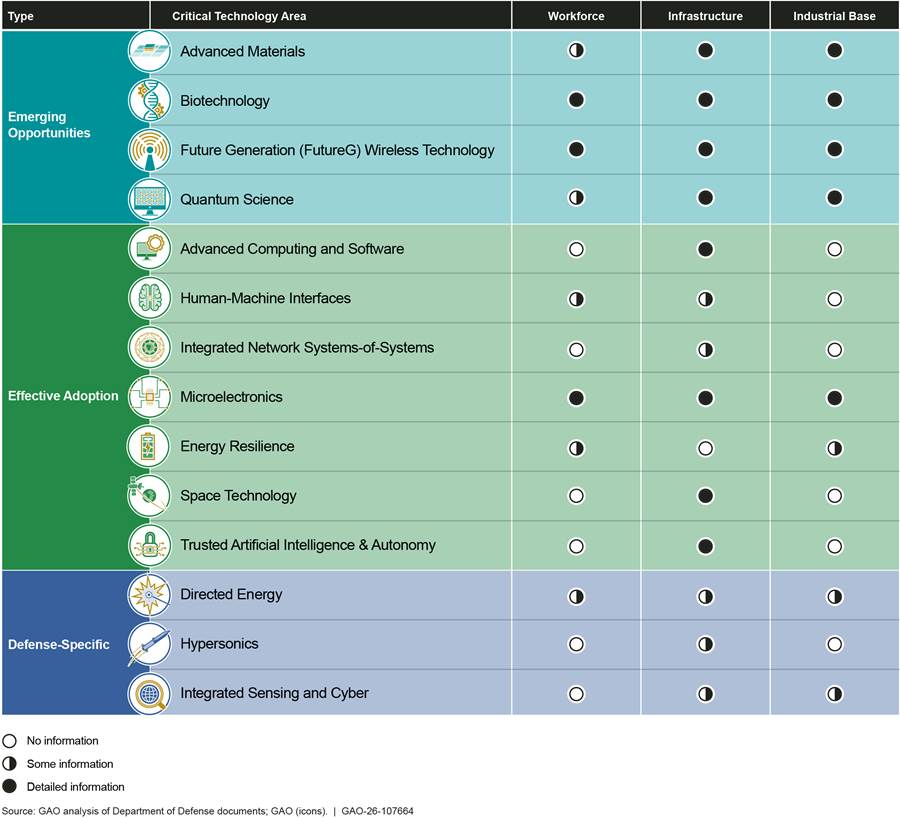Click the Workforce column header

[576, 16]
